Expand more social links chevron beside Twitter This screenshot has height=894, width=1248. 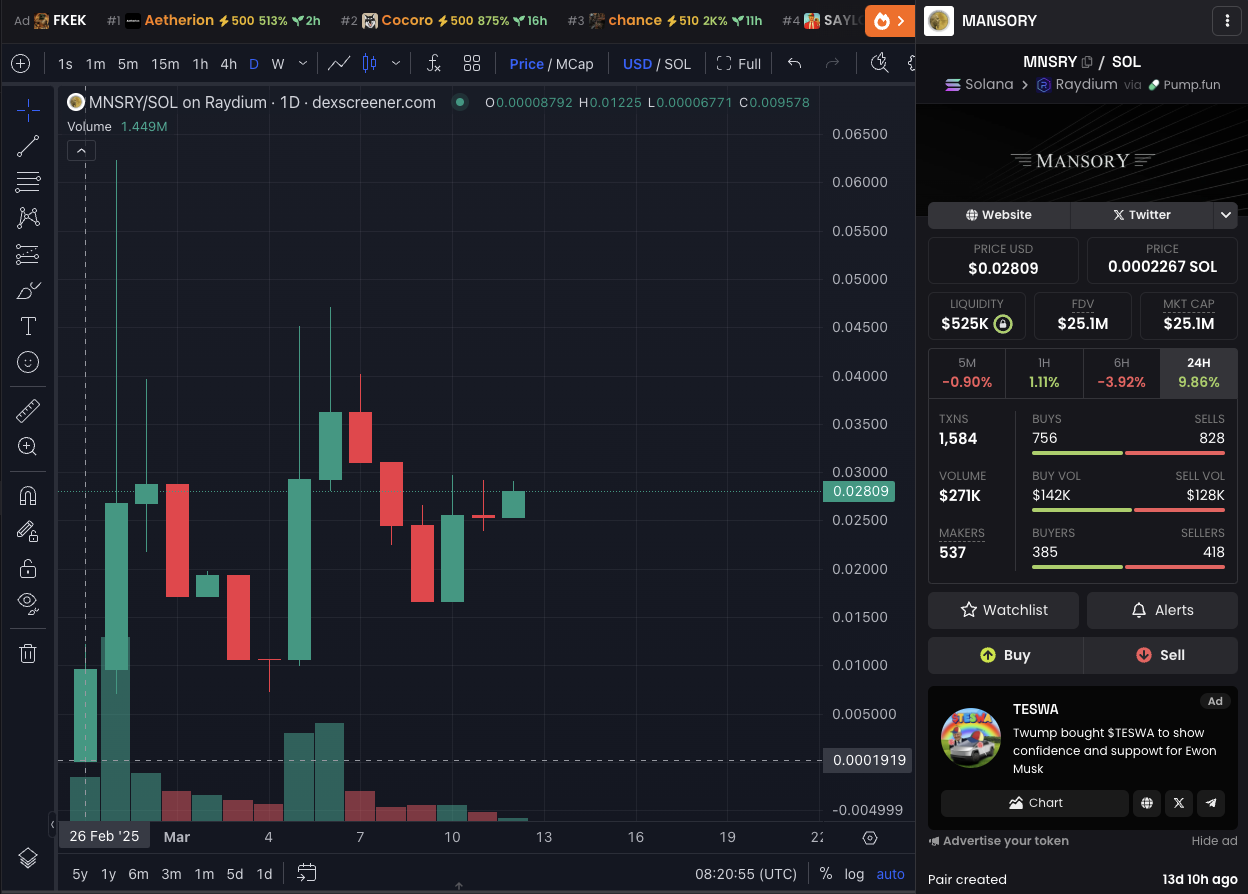tap(1225, 215)
